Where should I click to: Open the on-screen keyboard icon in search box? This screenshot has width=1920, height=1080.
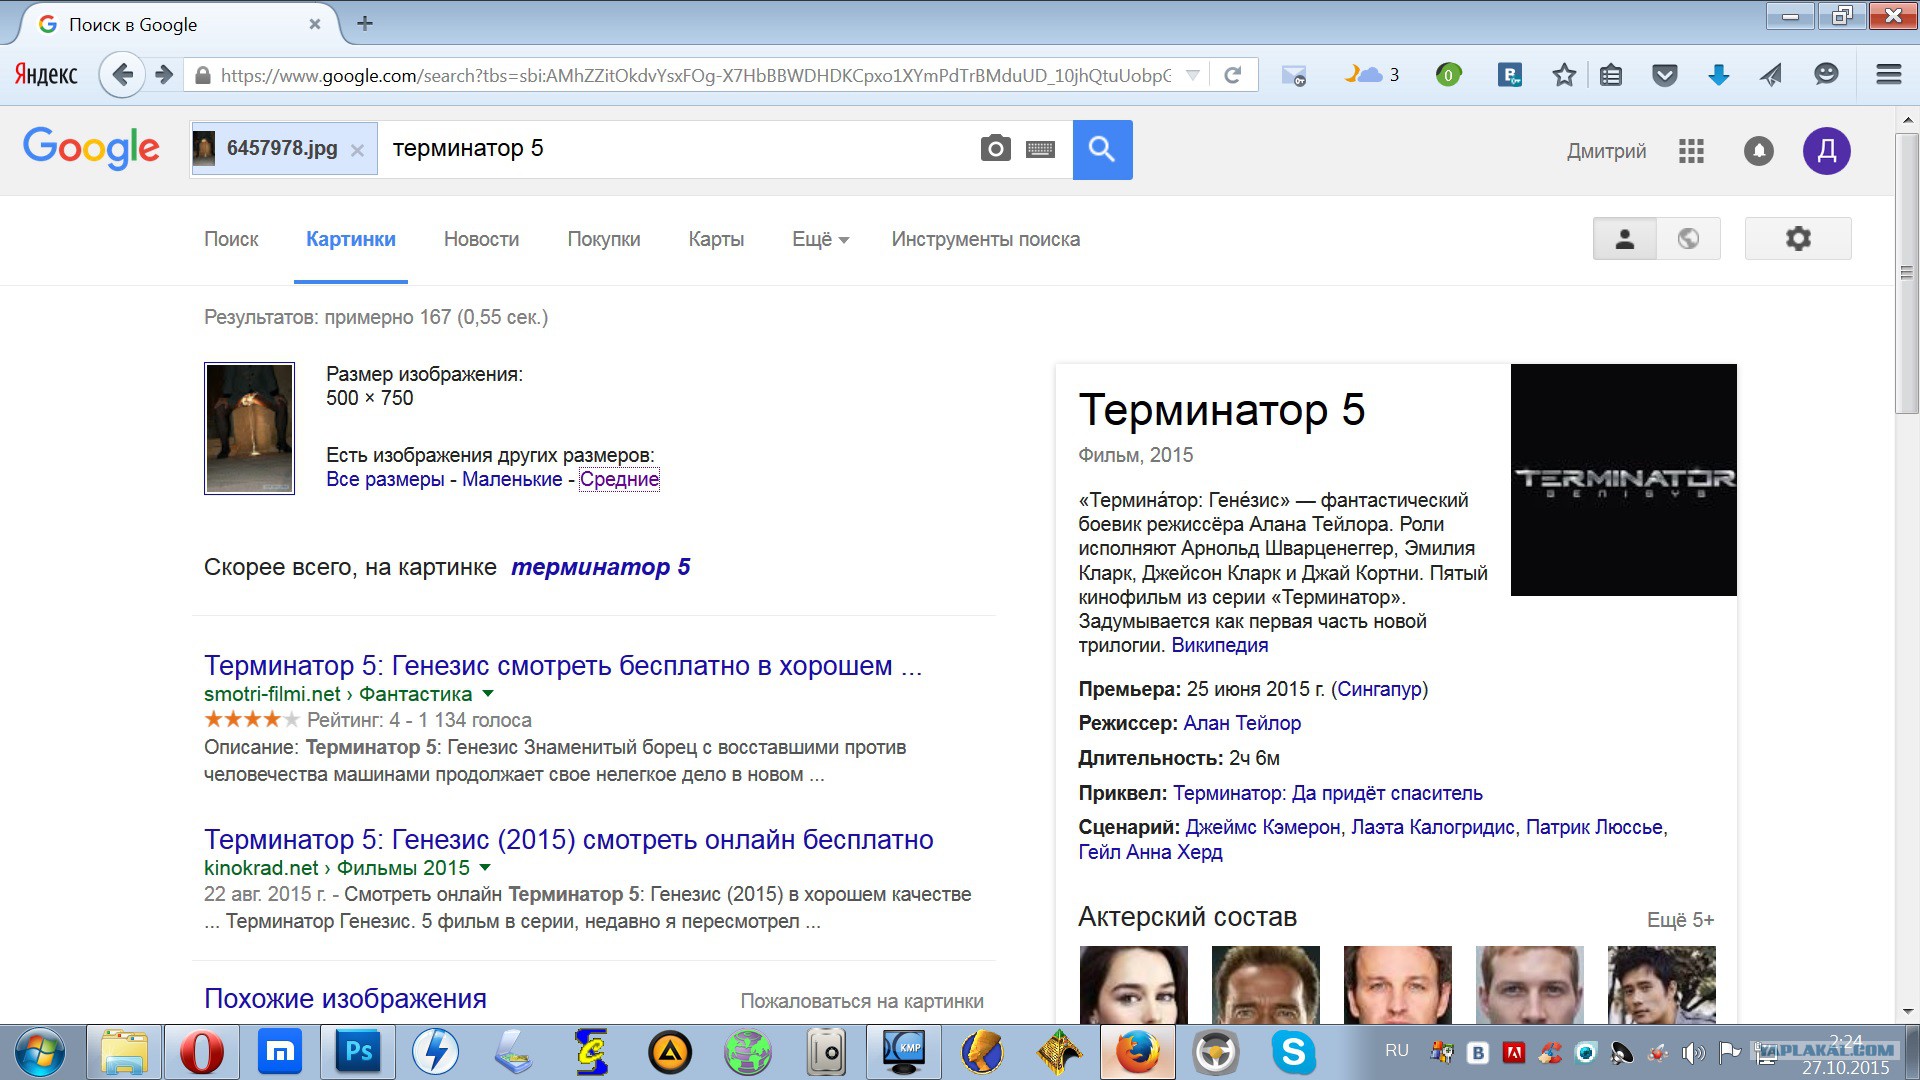pos(1040,149)
